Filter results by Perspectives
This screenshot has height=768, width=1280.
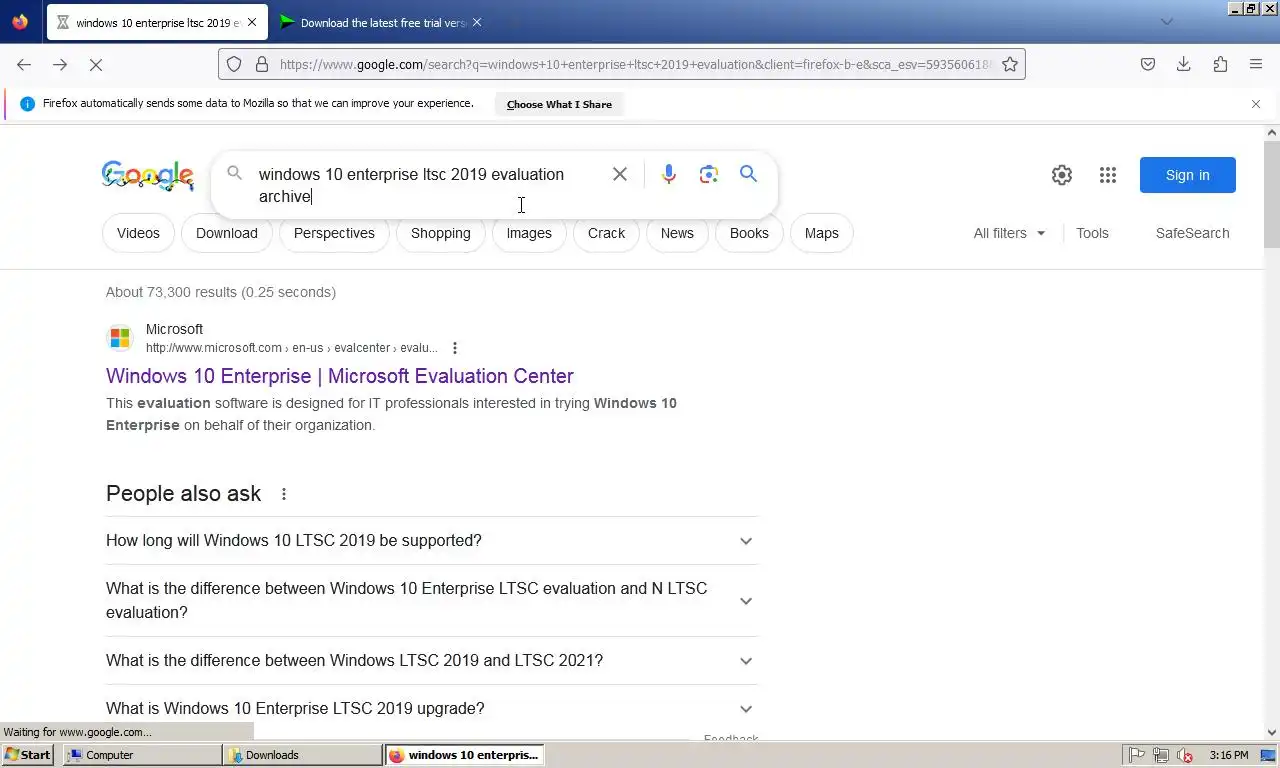(334, 233)
